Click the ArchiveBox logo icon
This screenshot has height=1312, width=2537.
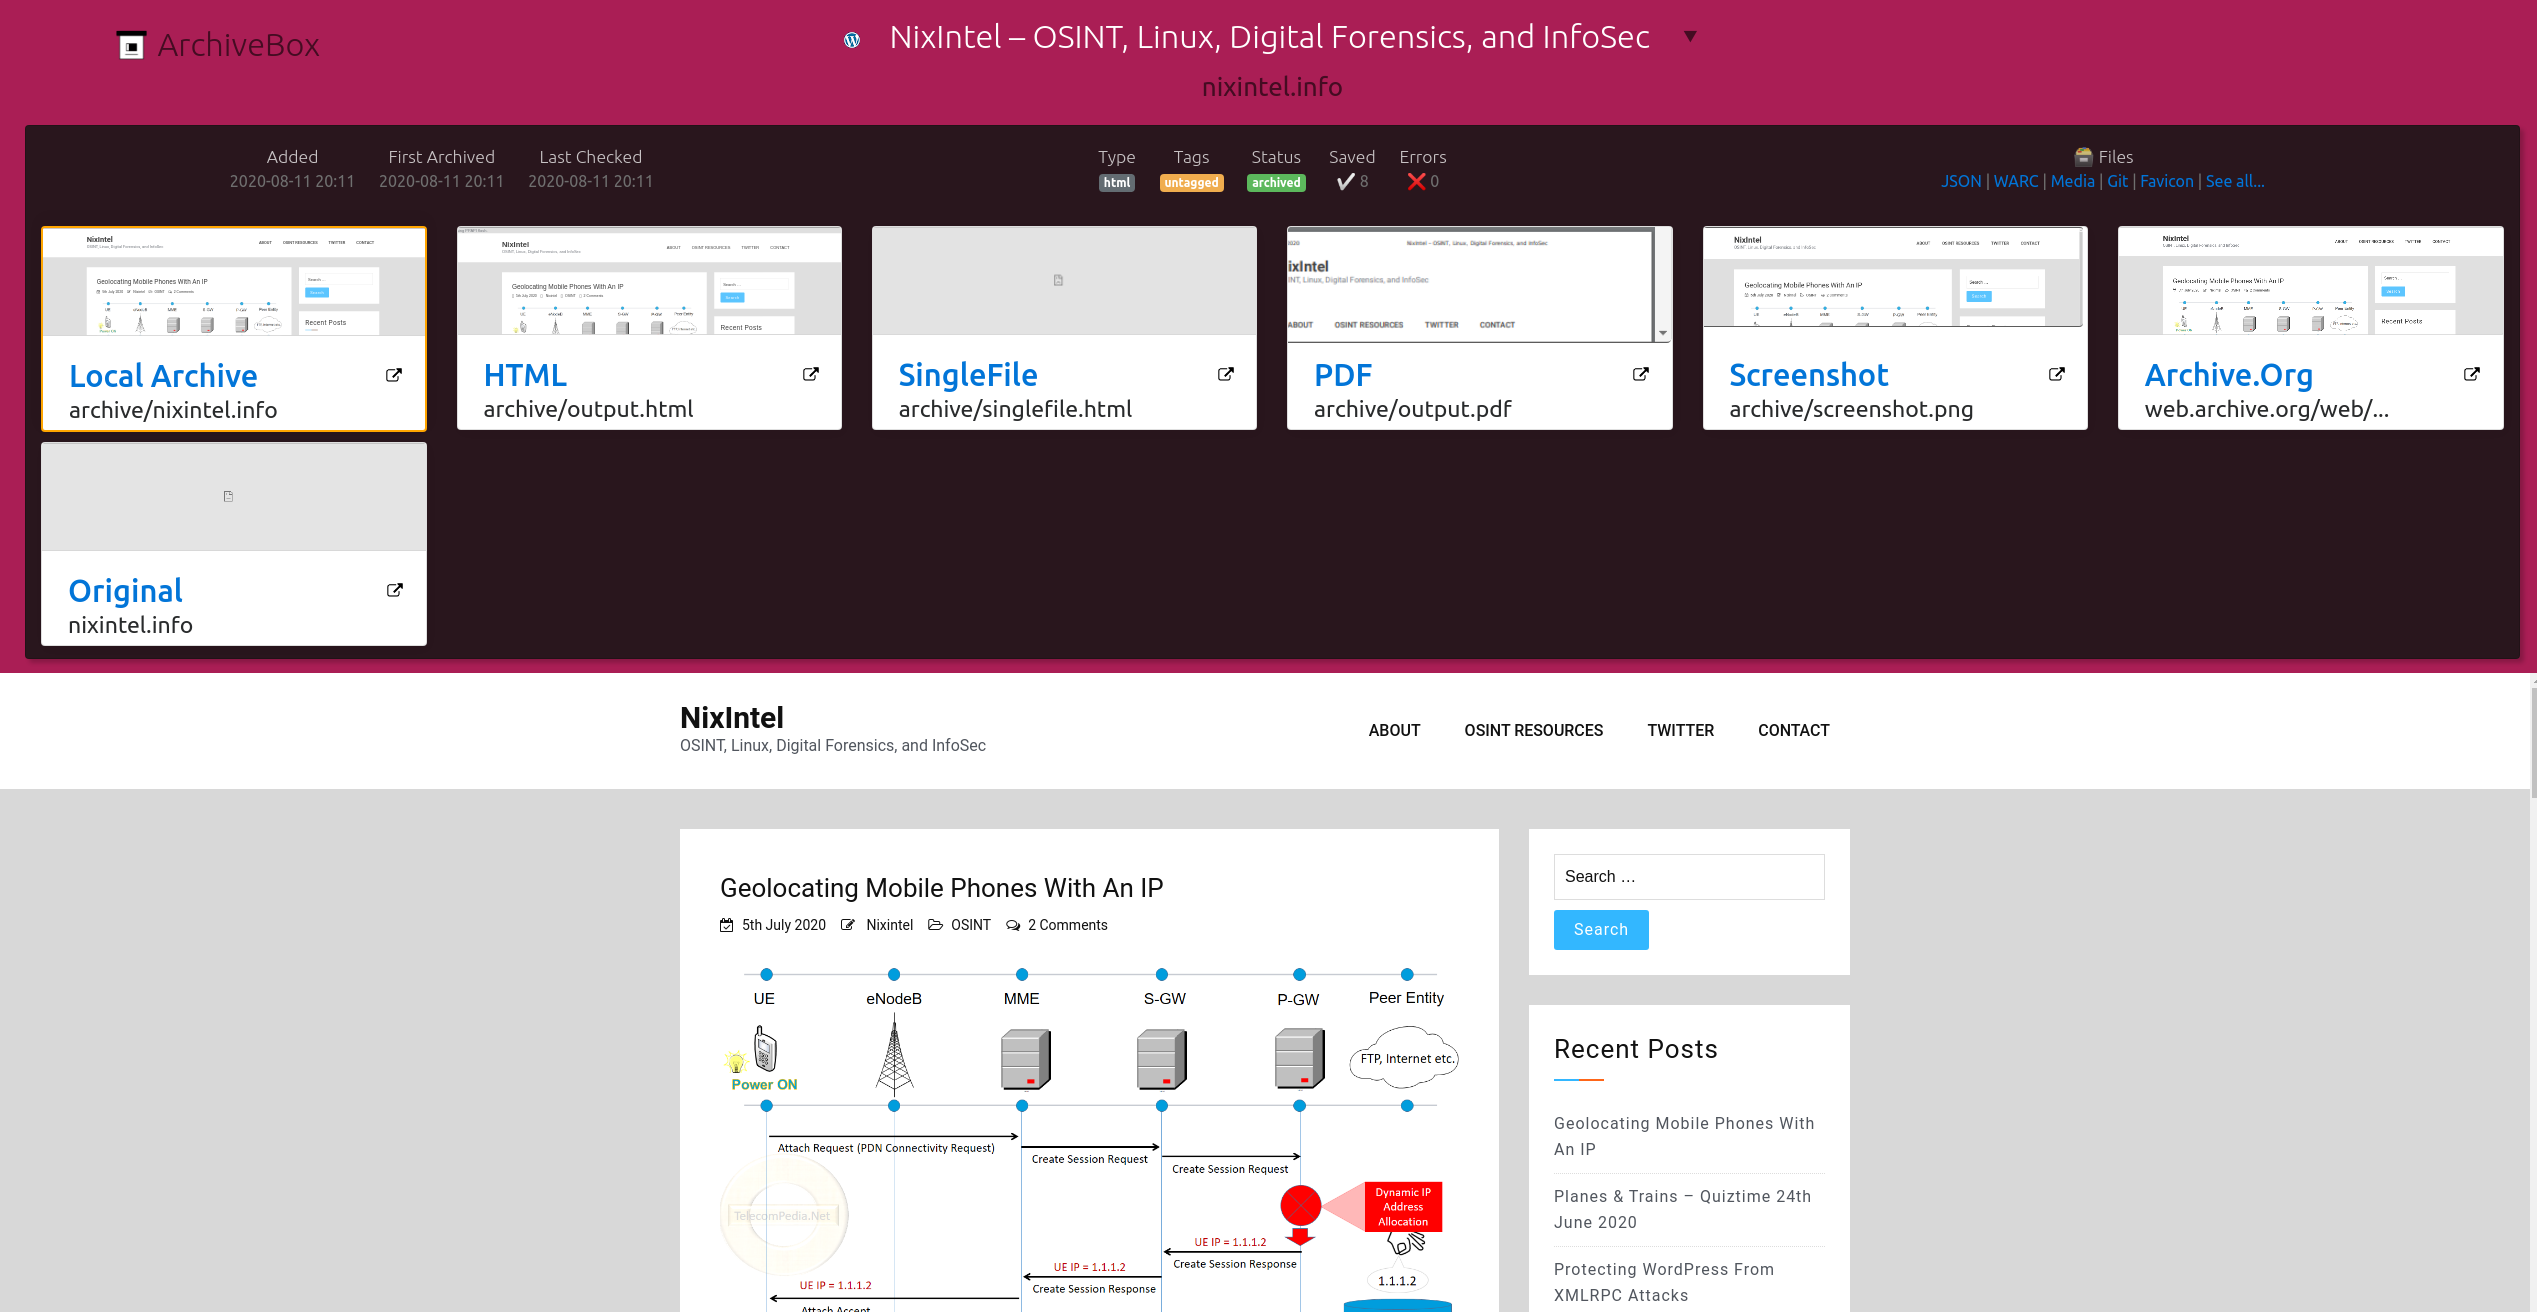click(x=131, y=43)
